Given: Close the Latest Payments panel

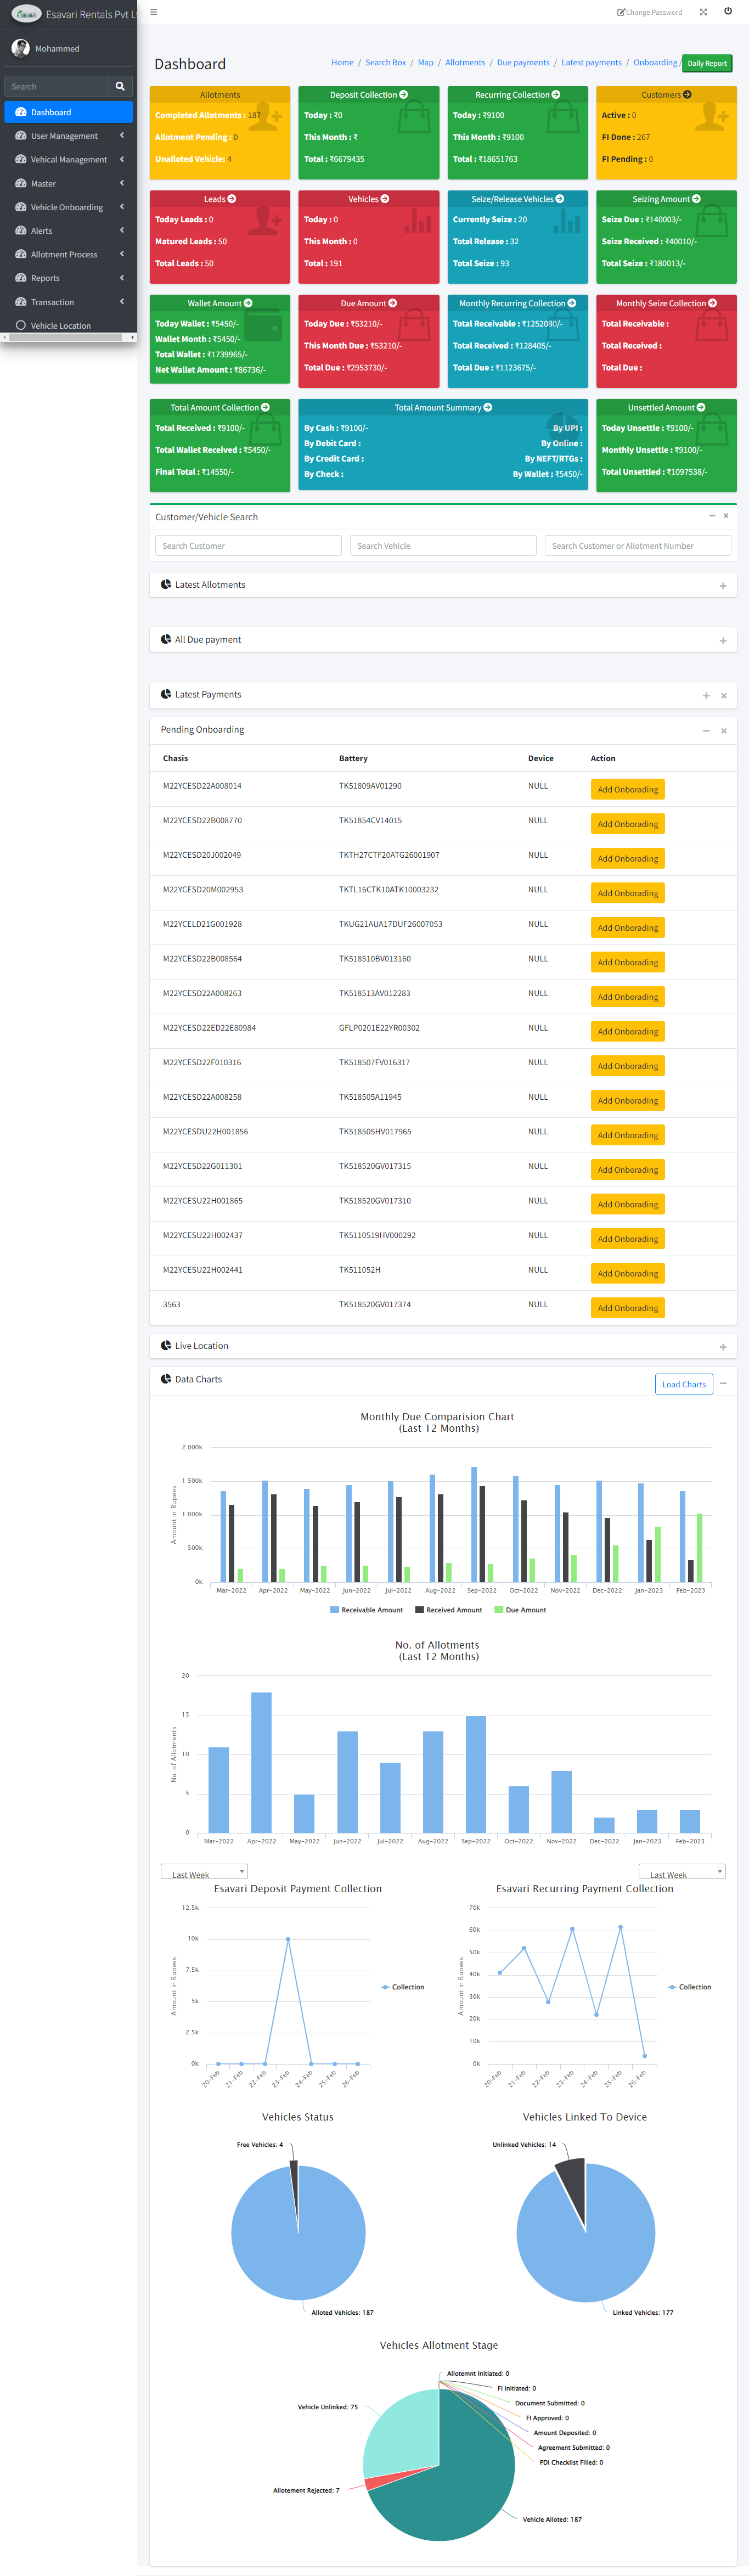Looking at the screenshot, I should pyautogui.click(x=723, y=695).
